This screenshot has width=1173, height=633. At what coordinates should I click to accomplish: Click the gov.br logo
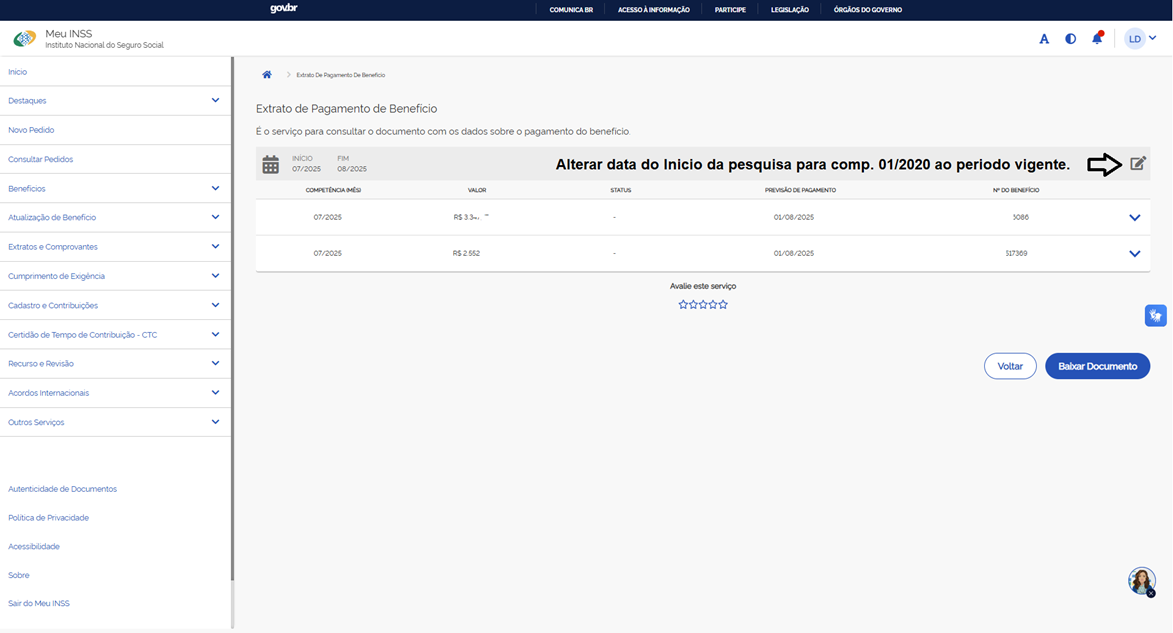click(284, 9)
